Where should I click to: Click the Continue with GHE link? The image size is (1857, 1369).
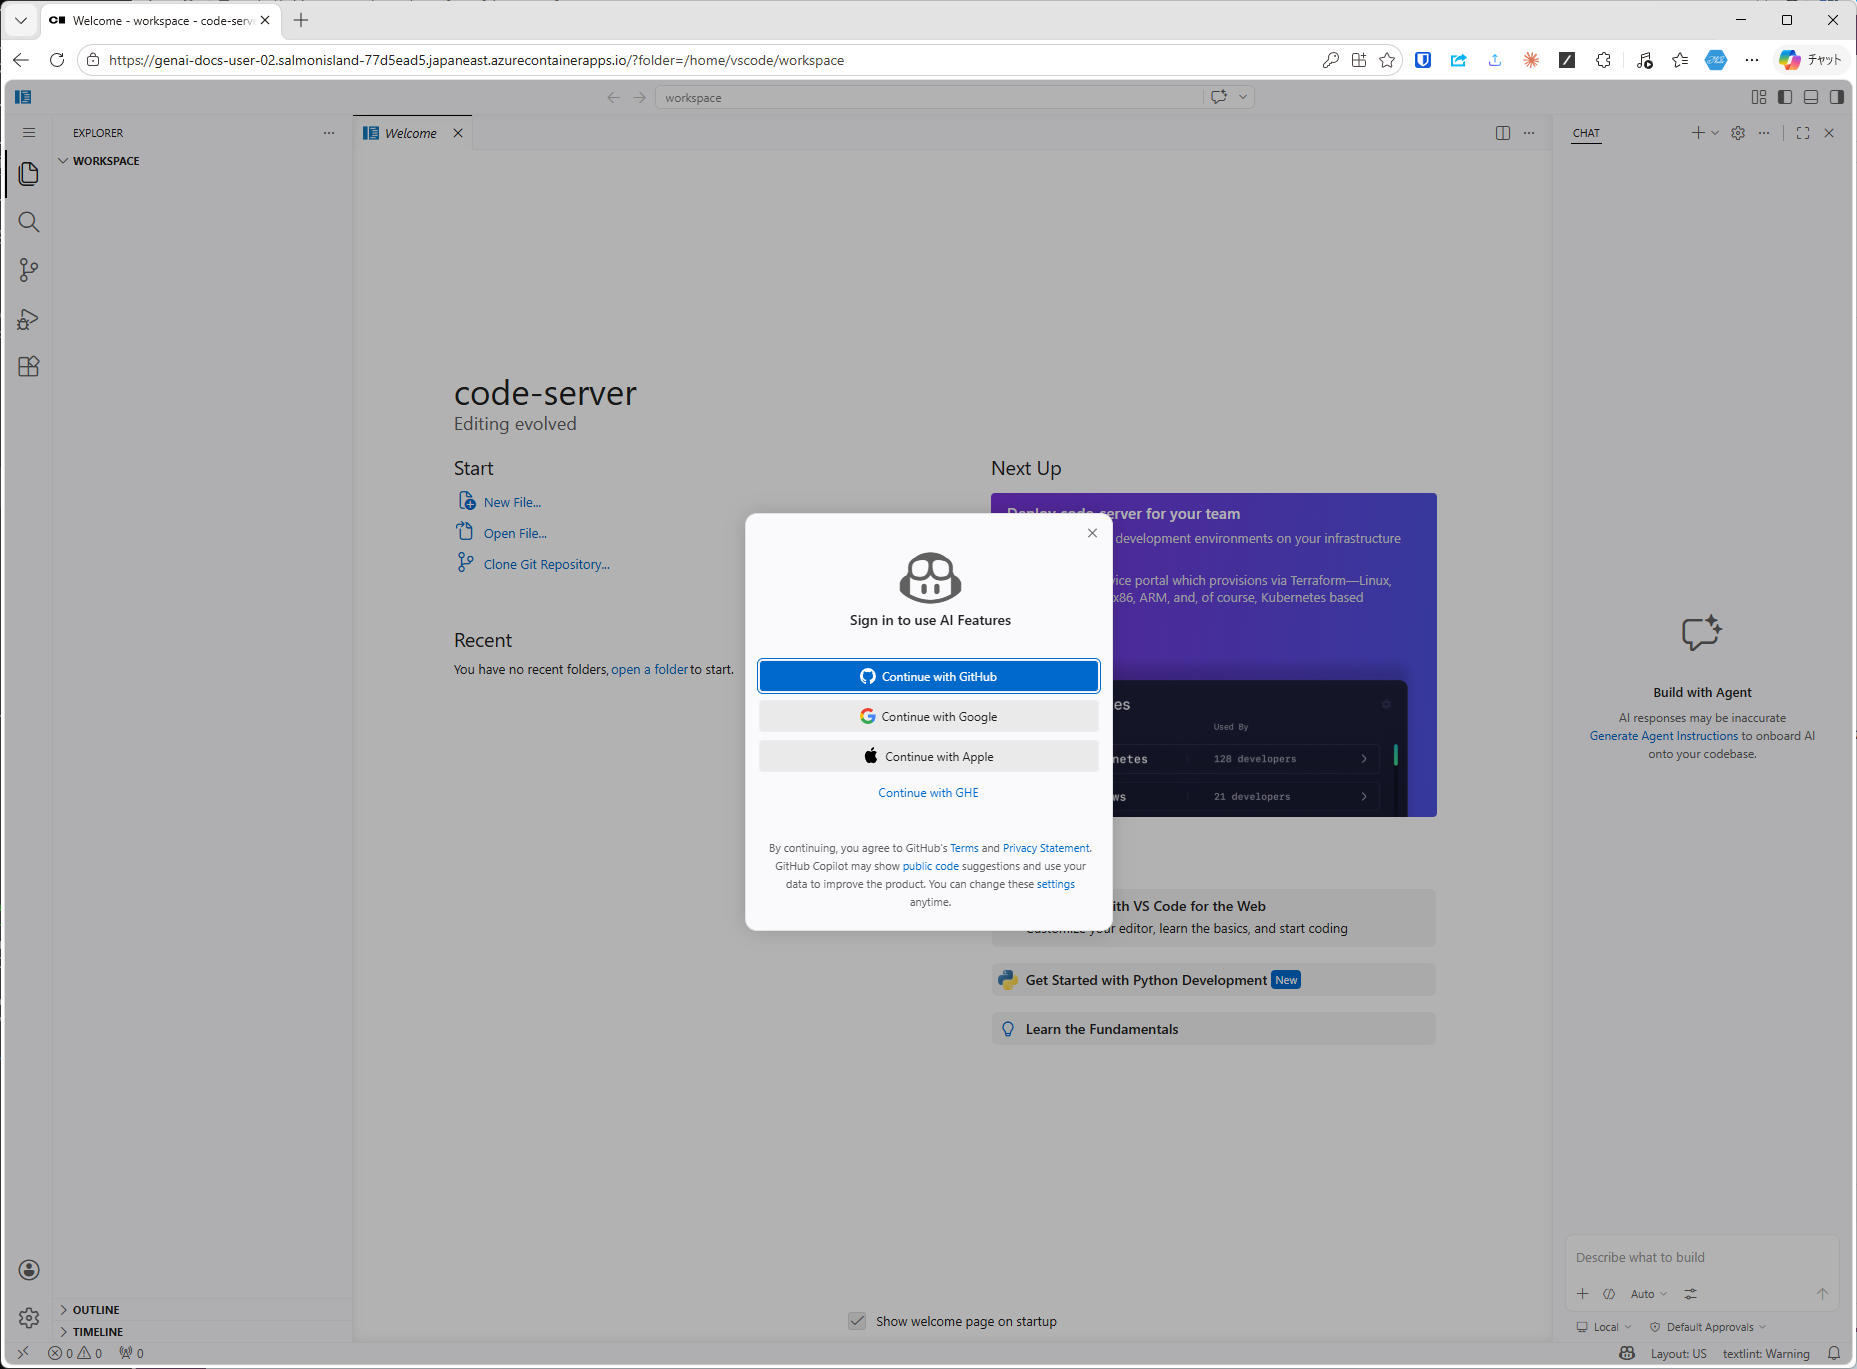click(x=928, y=793)
